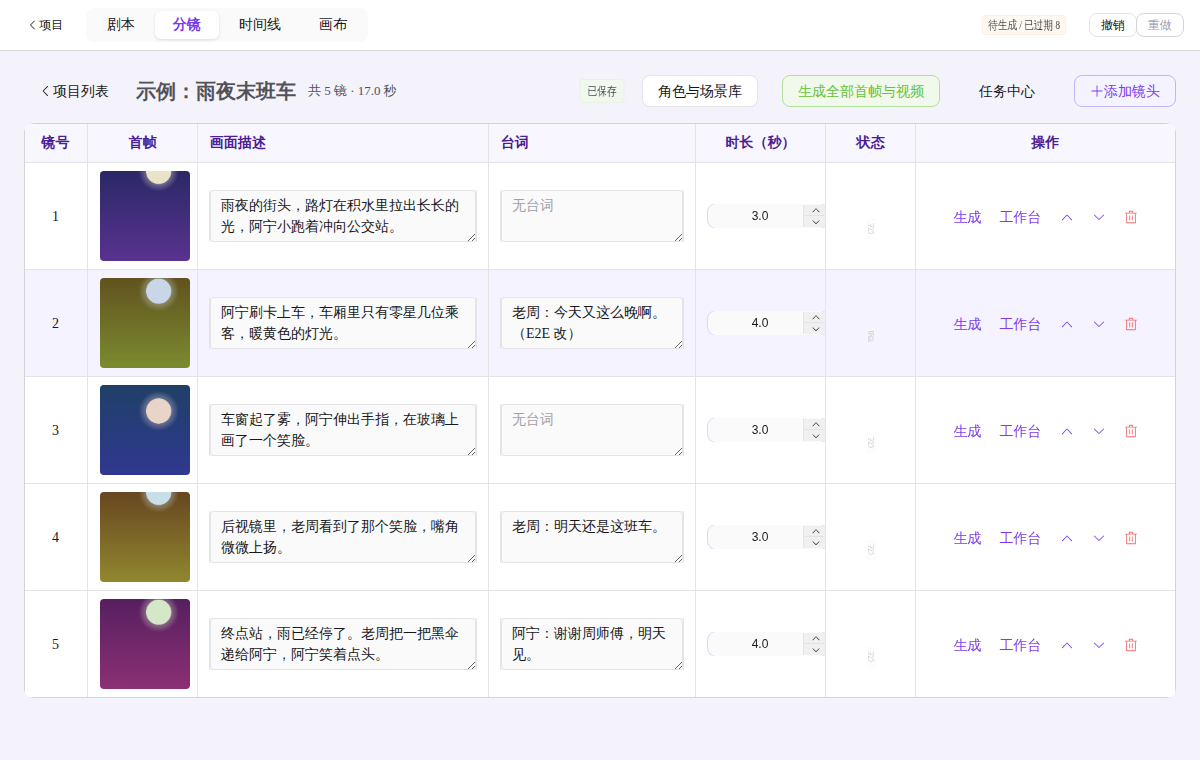Open 工作台 for shot 3
This screenshot has height=760, width=1200.
pyautogui.click(x=1020, y=431)
